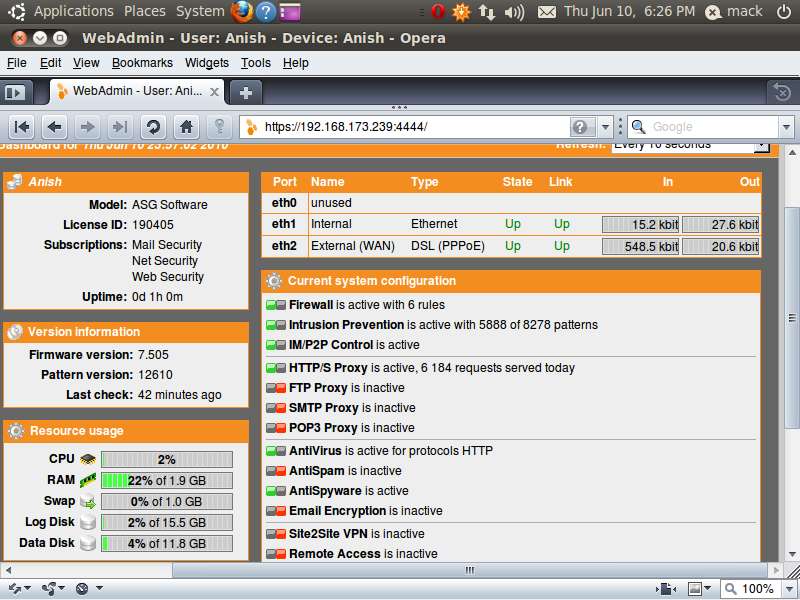This screenshot has width=800, height=600.
Task: Click the Site2Site VPN link
Action: [x=328, y=534]
